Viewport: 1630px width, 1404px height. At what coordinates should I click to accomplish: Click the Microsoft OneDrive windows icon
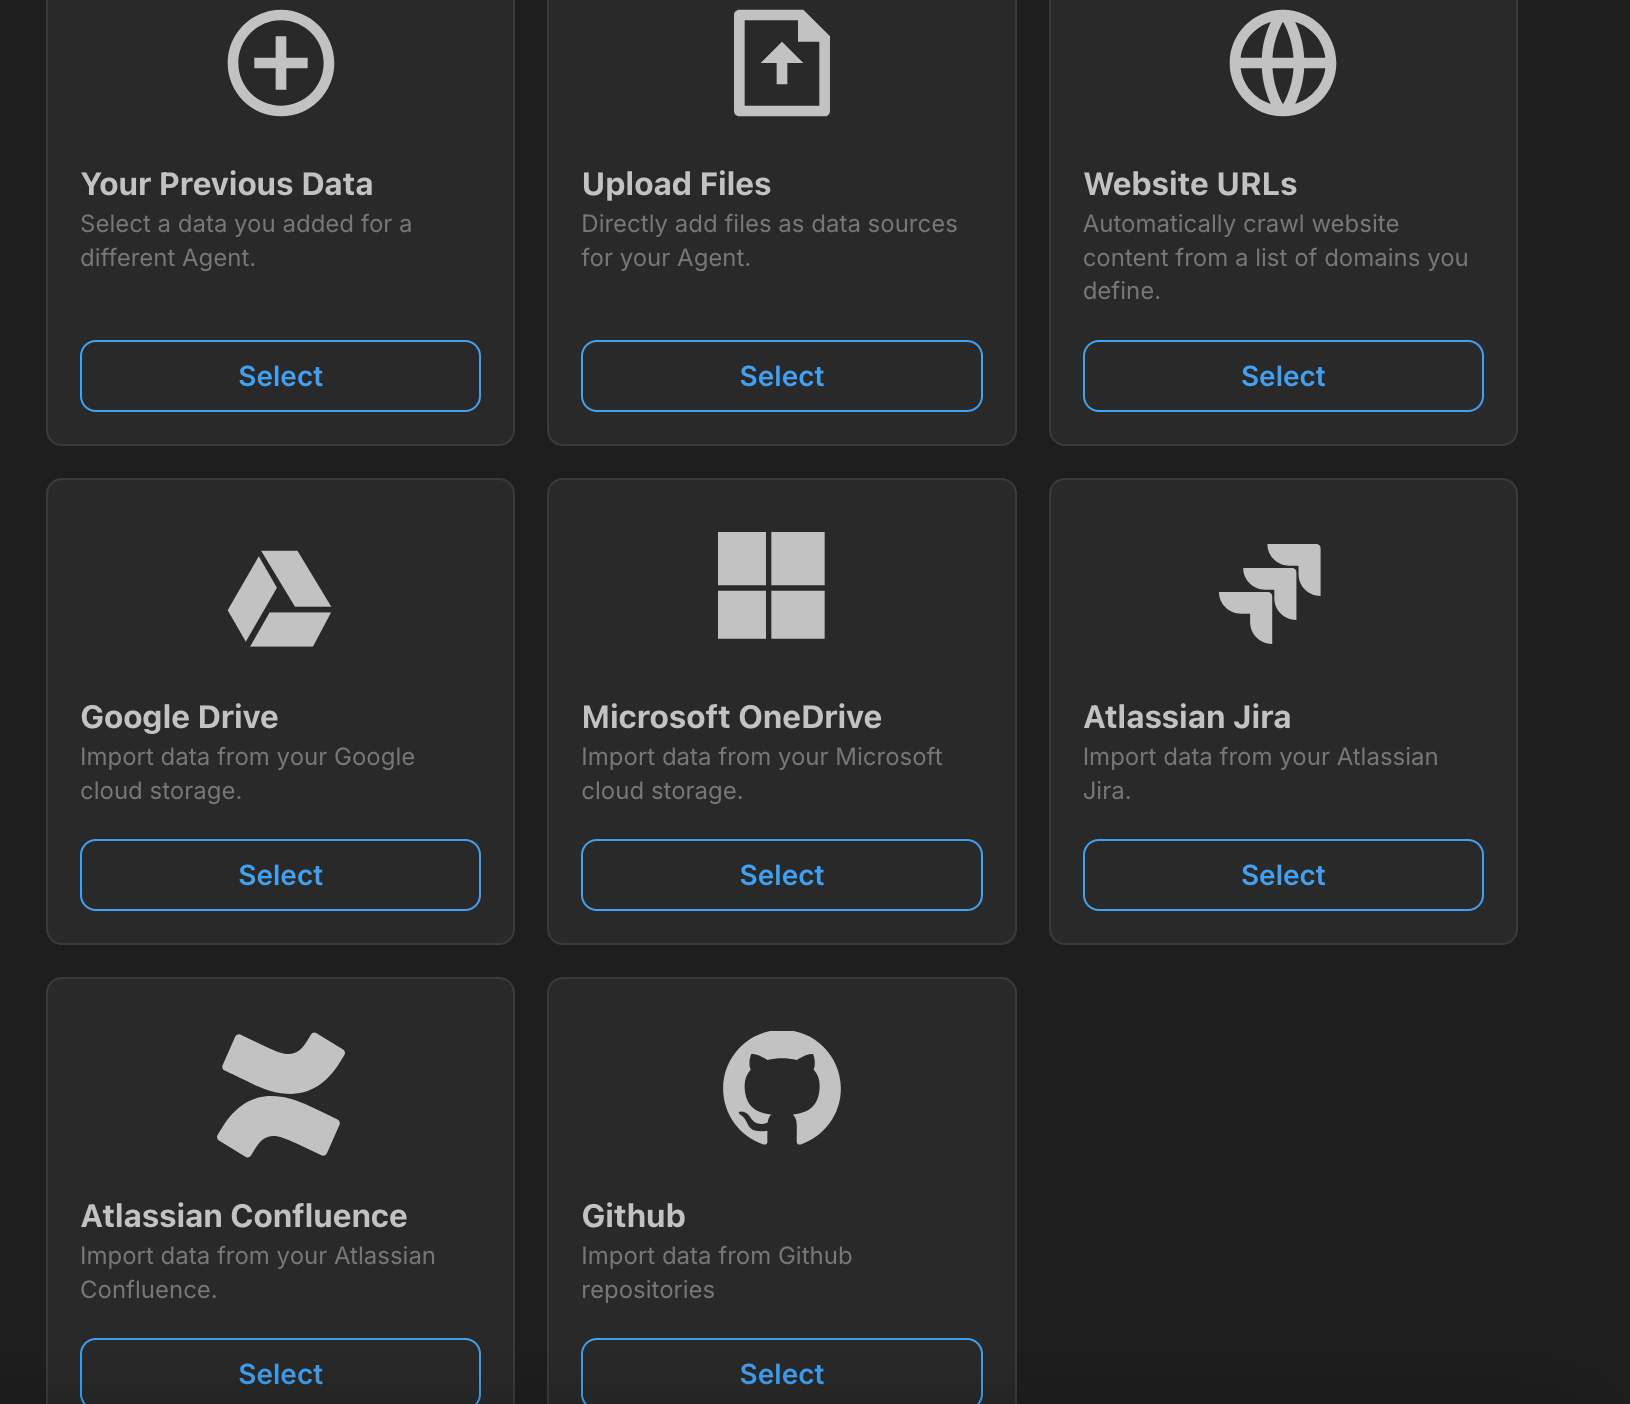771,585
